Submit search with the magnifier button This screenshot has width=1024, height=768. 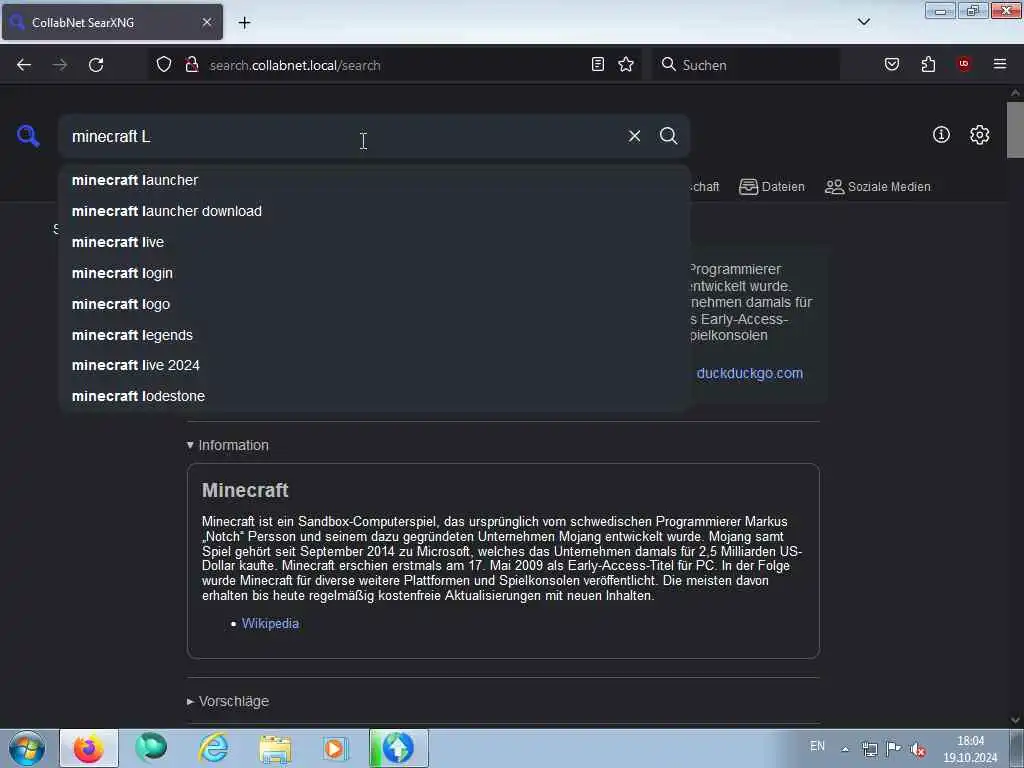click(x=668, y=136)
